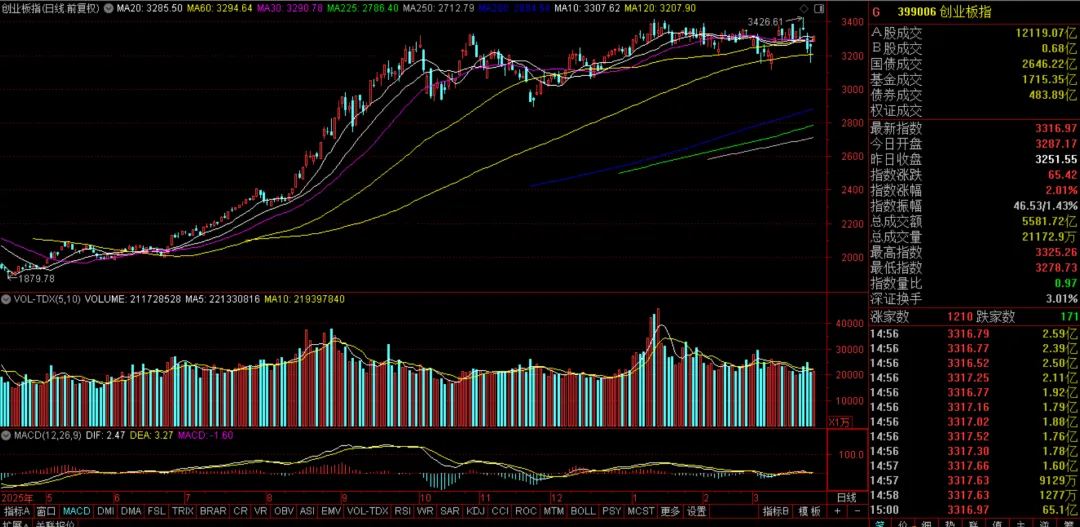Zoom out the chart with the − button
1080x527 pixels.
[x=858, y=511]
